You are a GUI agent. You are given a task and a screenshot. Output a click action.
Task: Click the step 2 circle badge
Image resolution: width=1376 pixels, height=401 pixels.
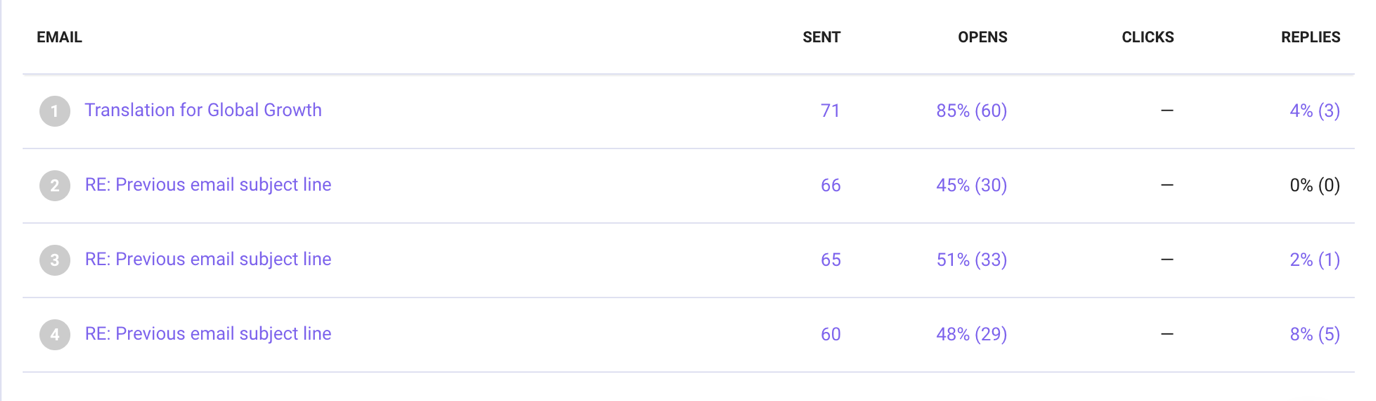(55, 185)
